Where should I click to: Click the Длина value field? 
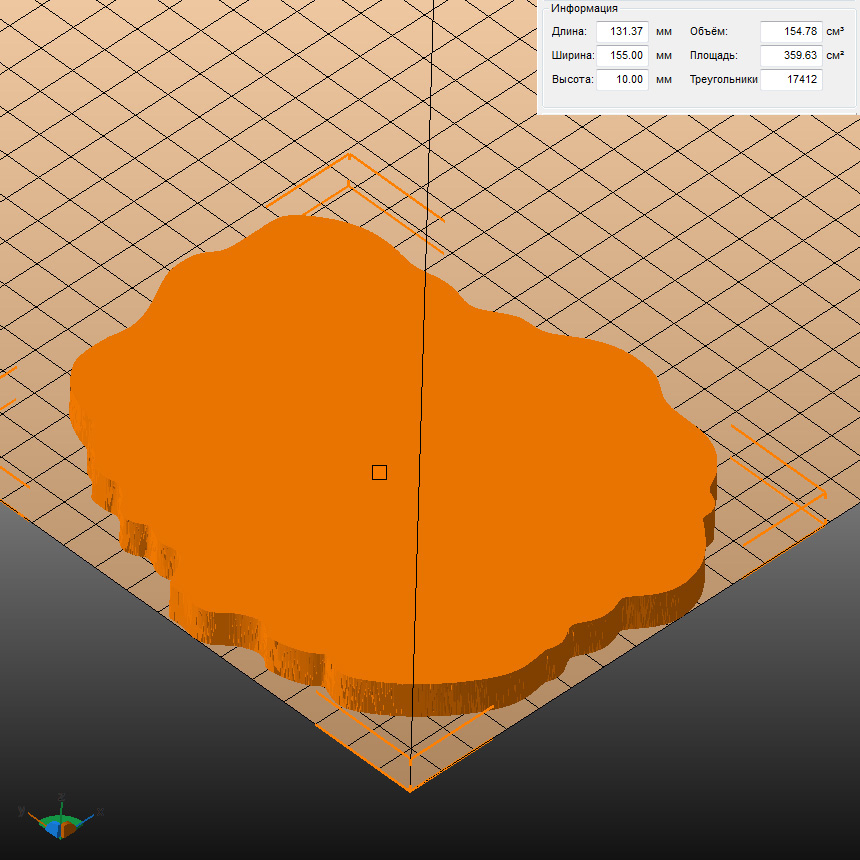[622, 31]
